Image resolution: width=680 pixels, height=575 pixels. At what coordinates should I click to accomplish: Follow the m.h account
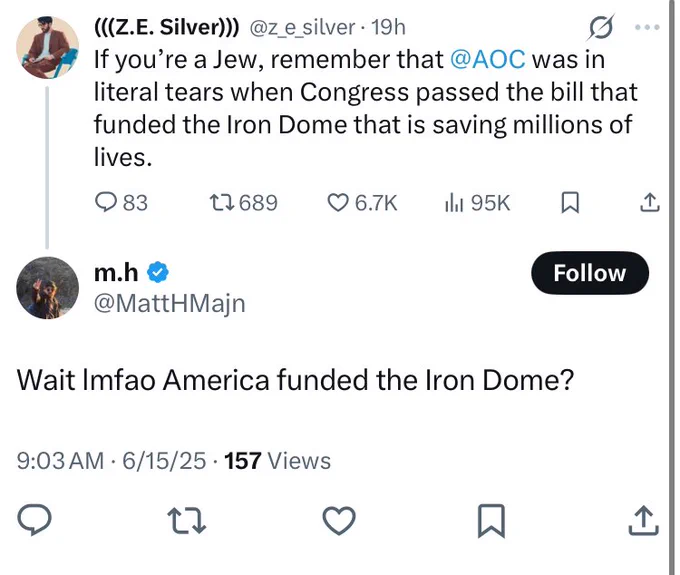[x=590, y=273]
